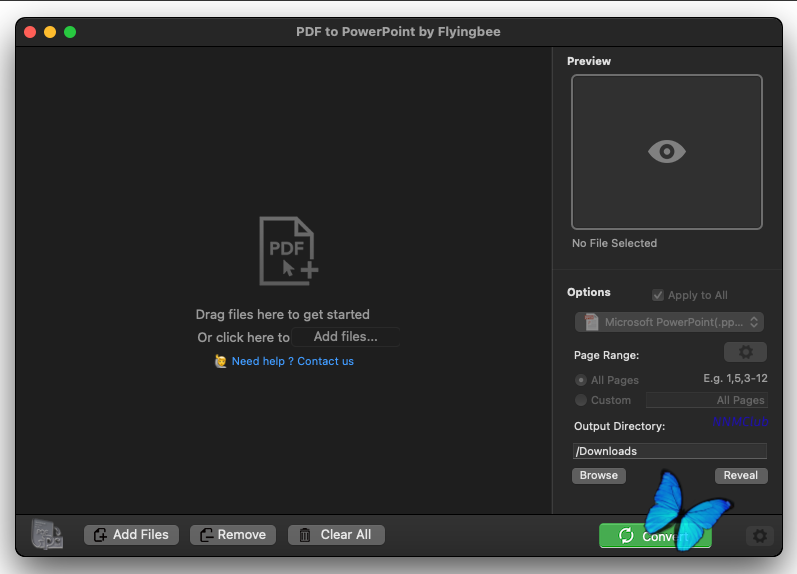Click the /Downloads output directory field

(669, 451)
